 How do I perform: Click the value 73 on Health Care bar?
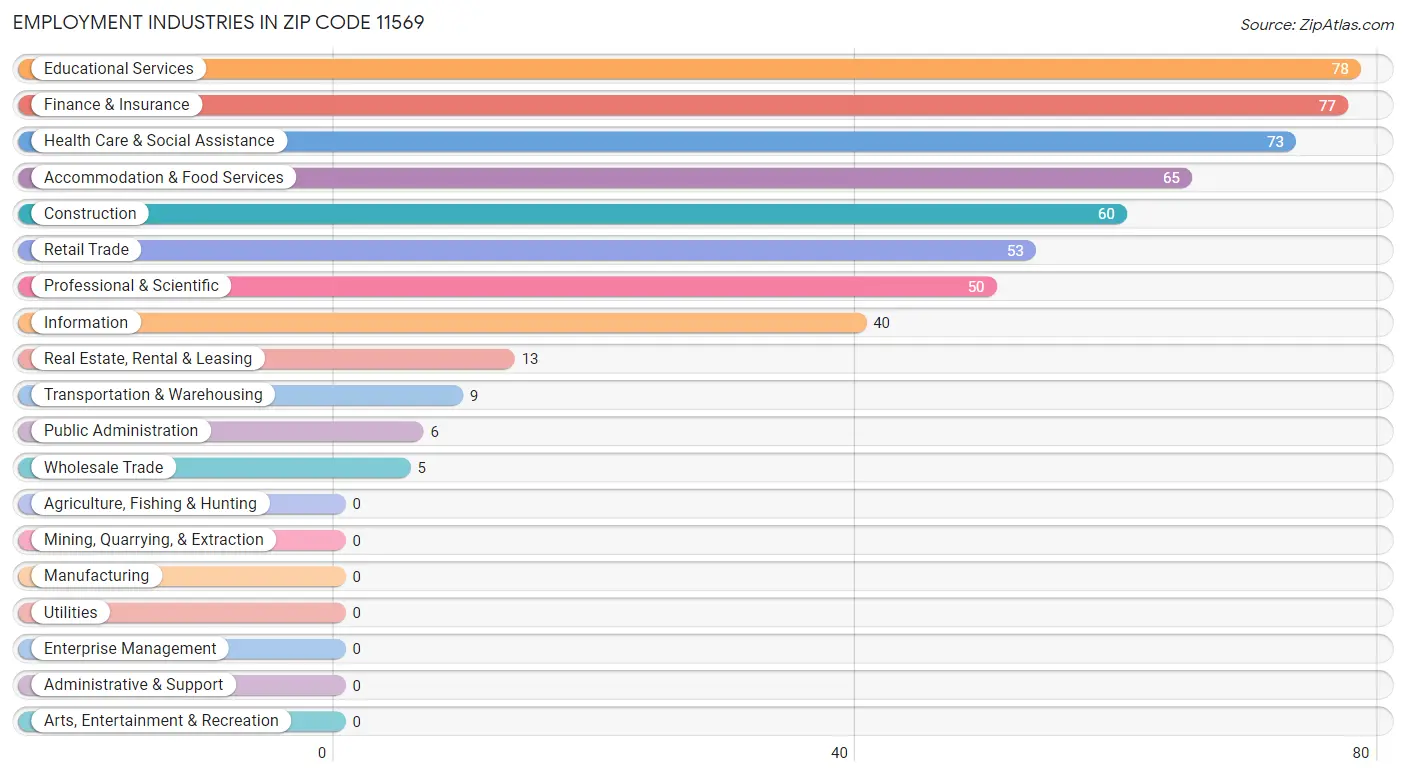(x=1275, y=142)
